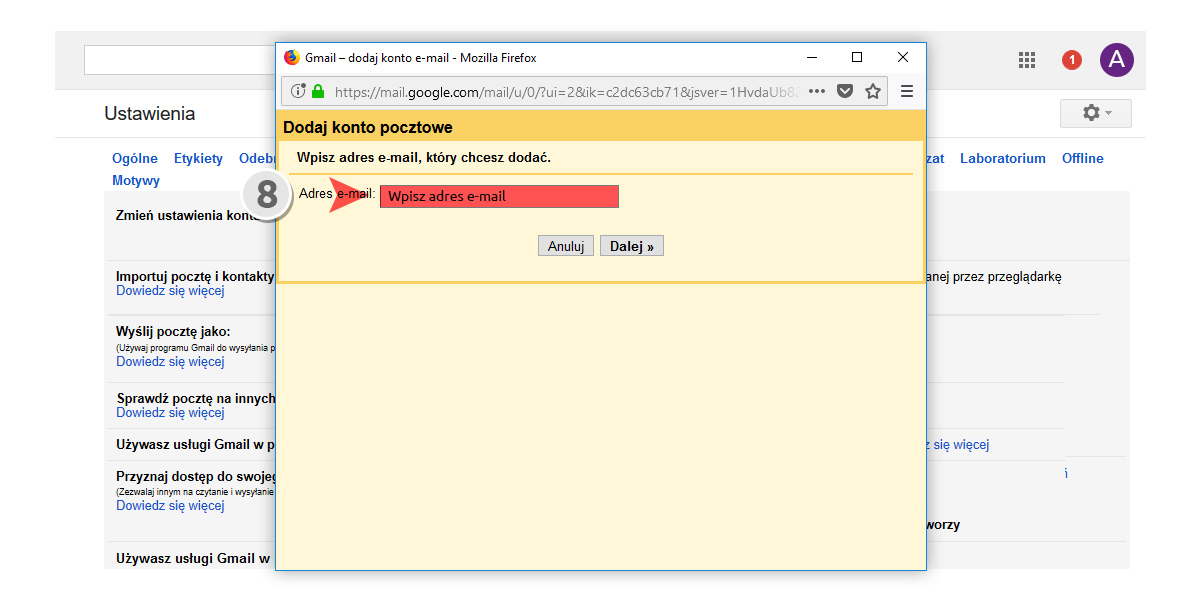The image size is (1200, 600).
Task: Click the Przyznaj dostęp label
Action: click(195, 477)
